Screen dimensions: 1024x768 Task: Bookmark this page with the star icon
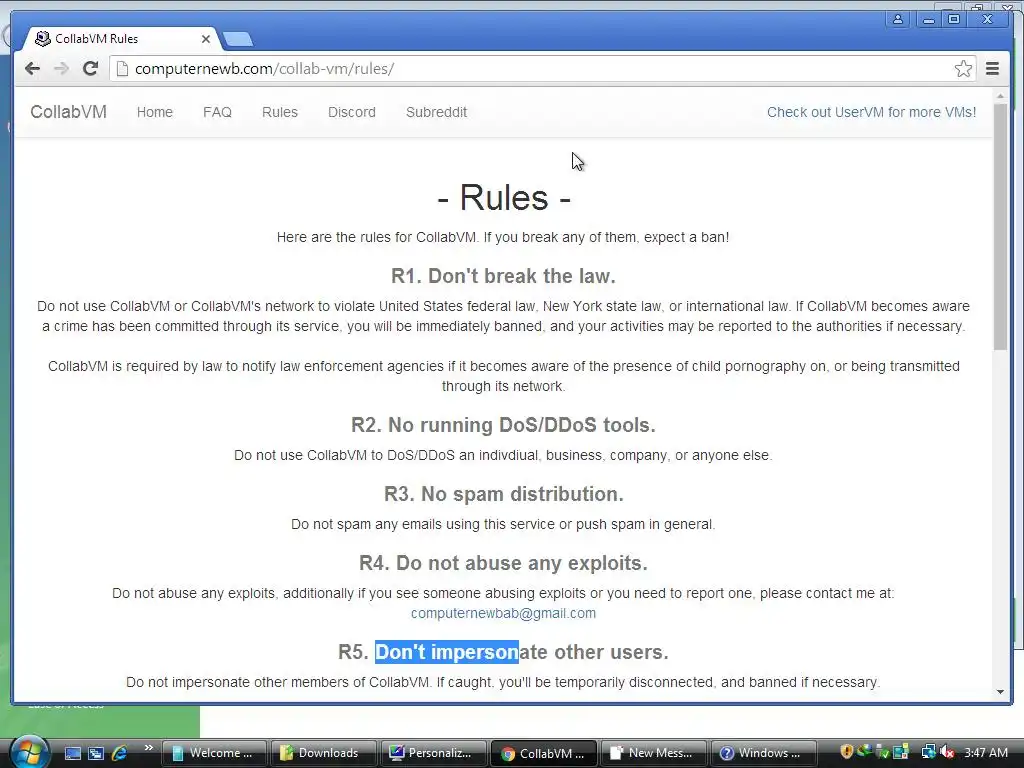[x=963, y=69]
